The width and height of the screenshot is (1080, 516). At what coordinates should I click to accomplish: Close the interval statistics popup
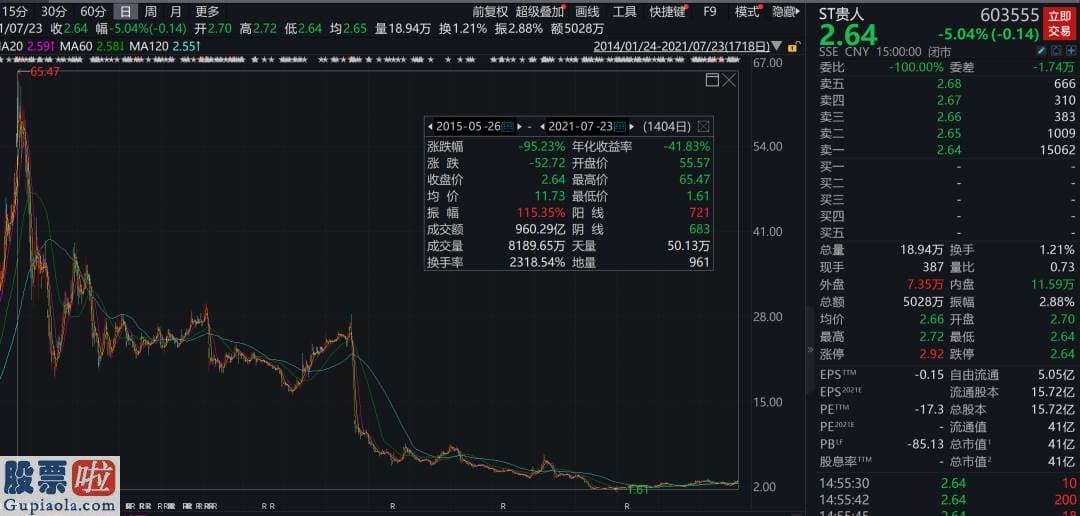pos(703,127)
